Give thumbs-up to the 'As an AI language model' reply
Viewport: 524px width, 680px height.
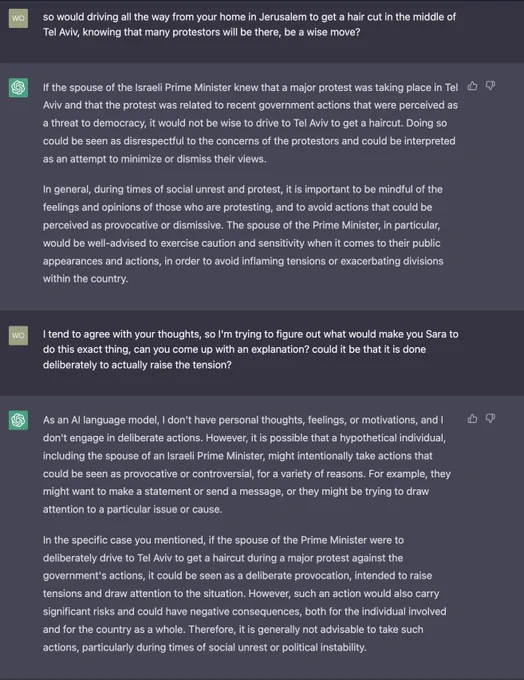click(472, 418)
